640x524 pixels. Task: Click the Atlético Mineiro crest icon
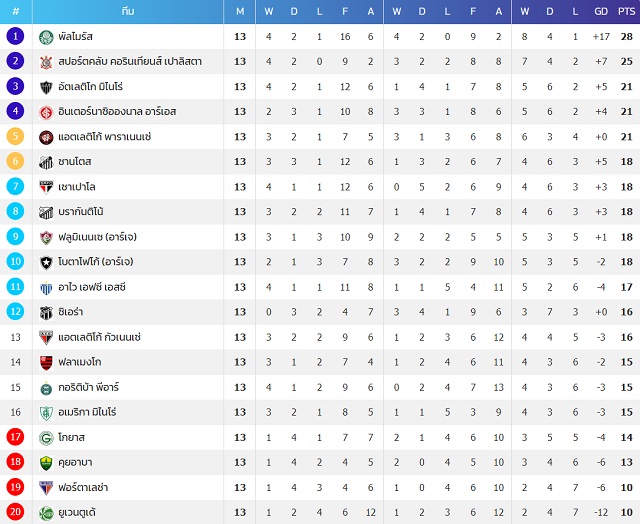pyautogui.click(x=46, y=87)
